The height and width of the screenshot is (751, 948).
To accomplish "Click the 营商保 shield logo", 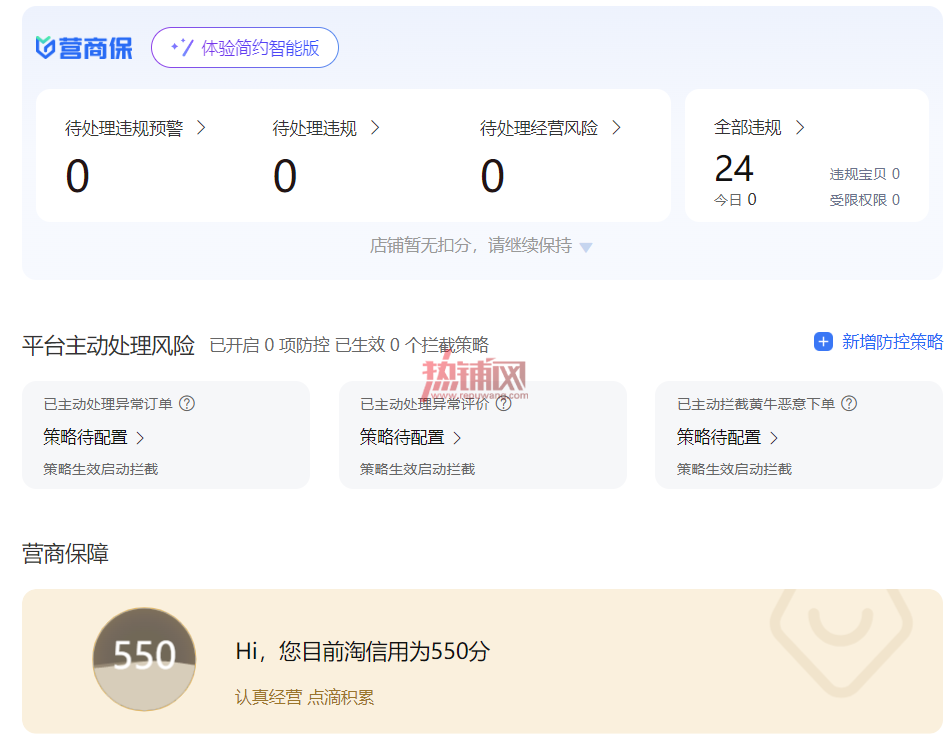I will 45,48.
